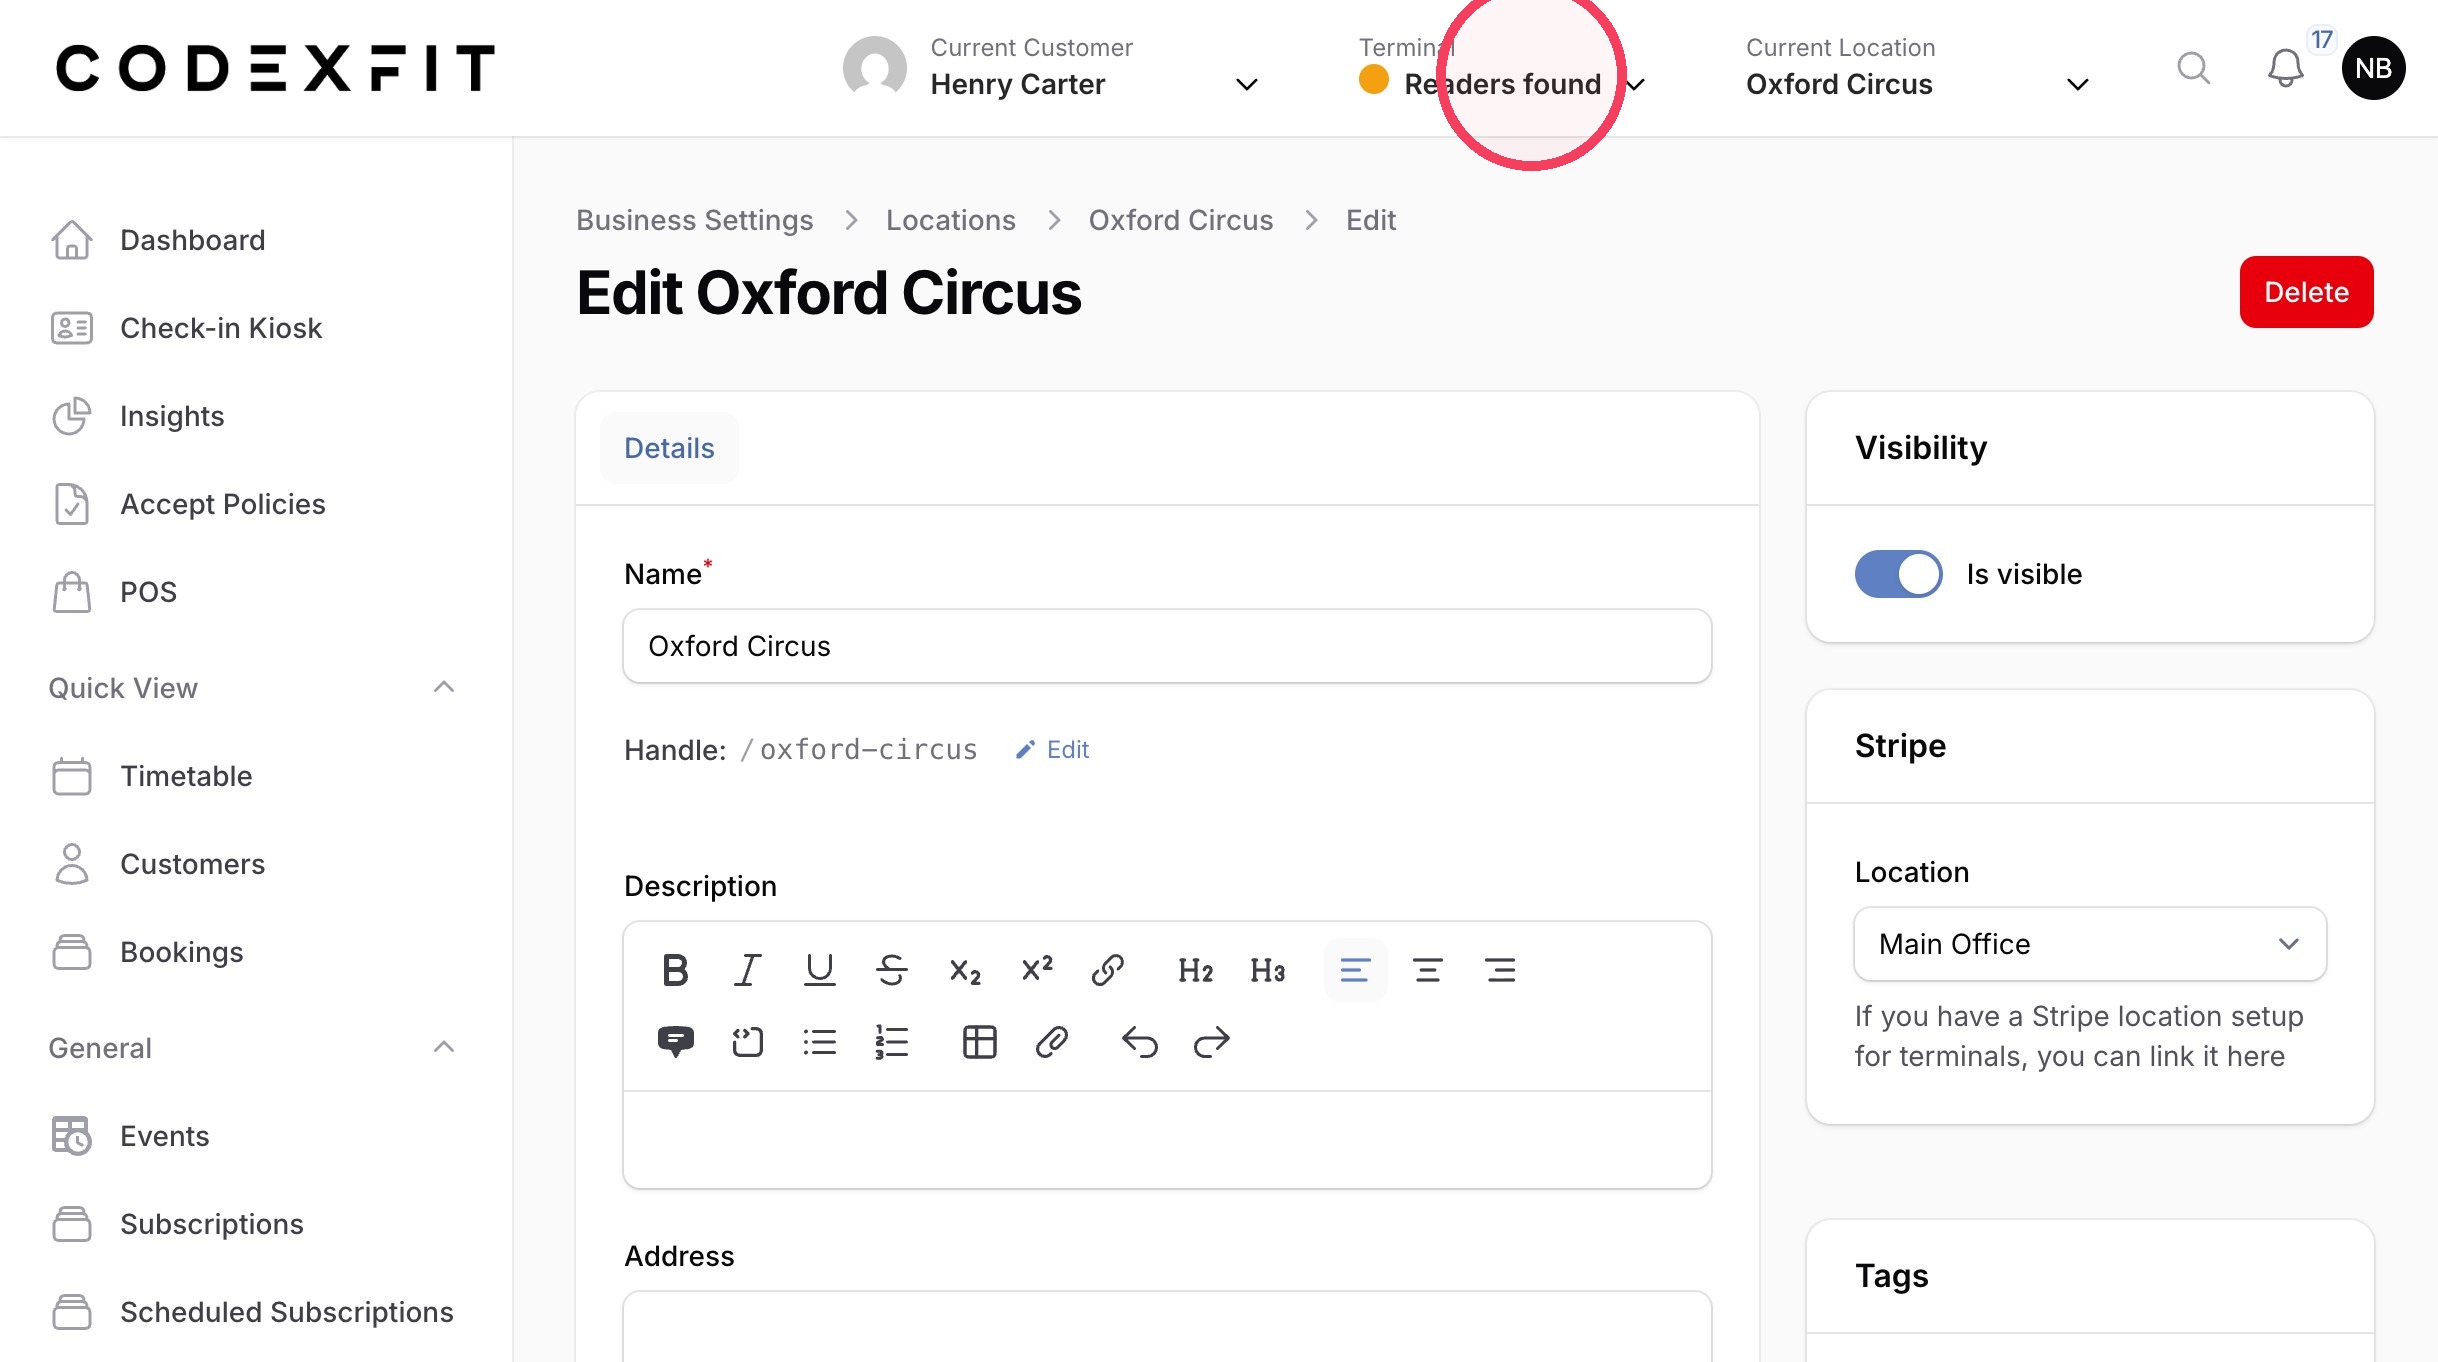Screen dimensions: 2438x1362
Task: Switch to the Details tab
Action: [x=669, y=448]
